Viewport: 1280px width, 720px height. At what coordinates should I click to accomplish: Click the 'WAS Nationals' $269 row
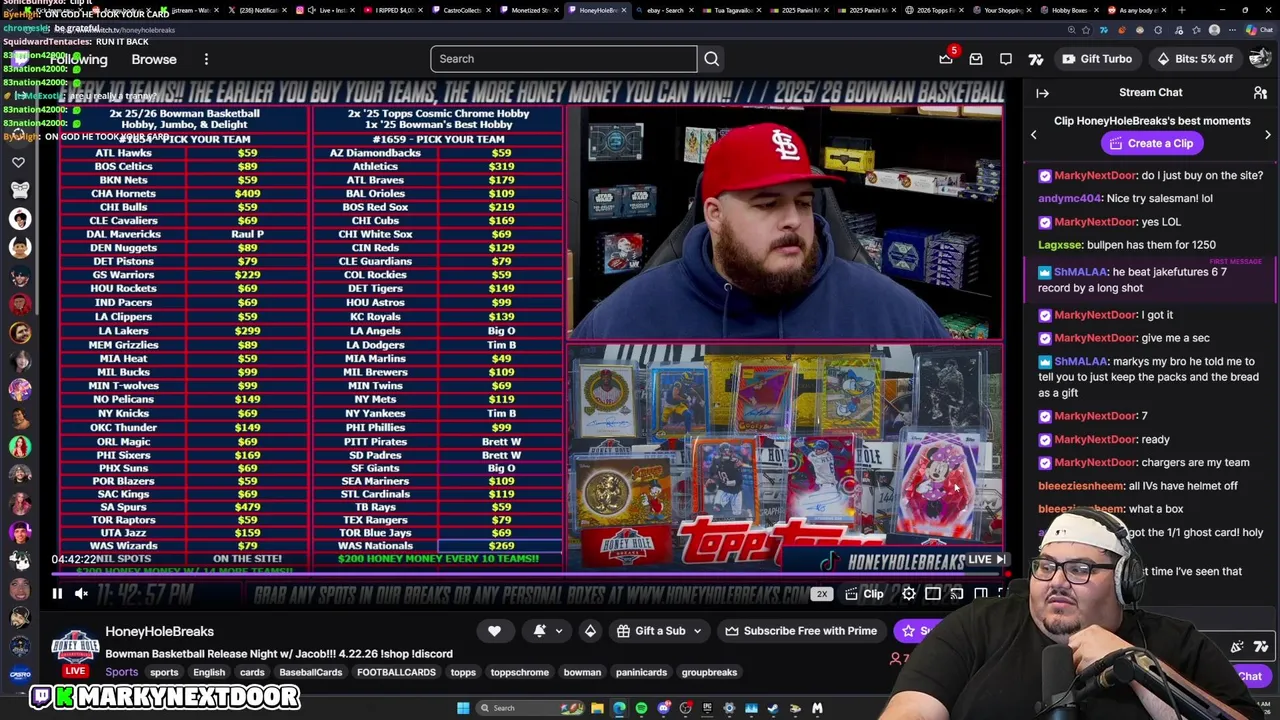tap(438, 546)
